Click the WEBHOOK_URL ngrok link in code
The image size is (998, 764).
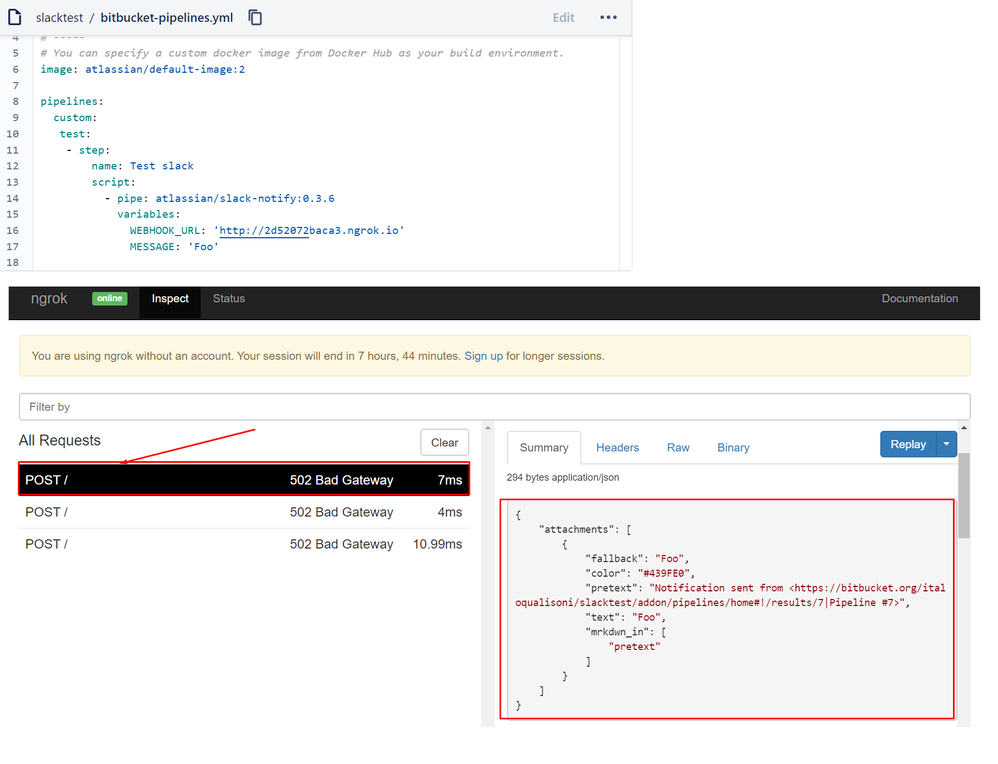pyautogui.click(x=311, y=230)
